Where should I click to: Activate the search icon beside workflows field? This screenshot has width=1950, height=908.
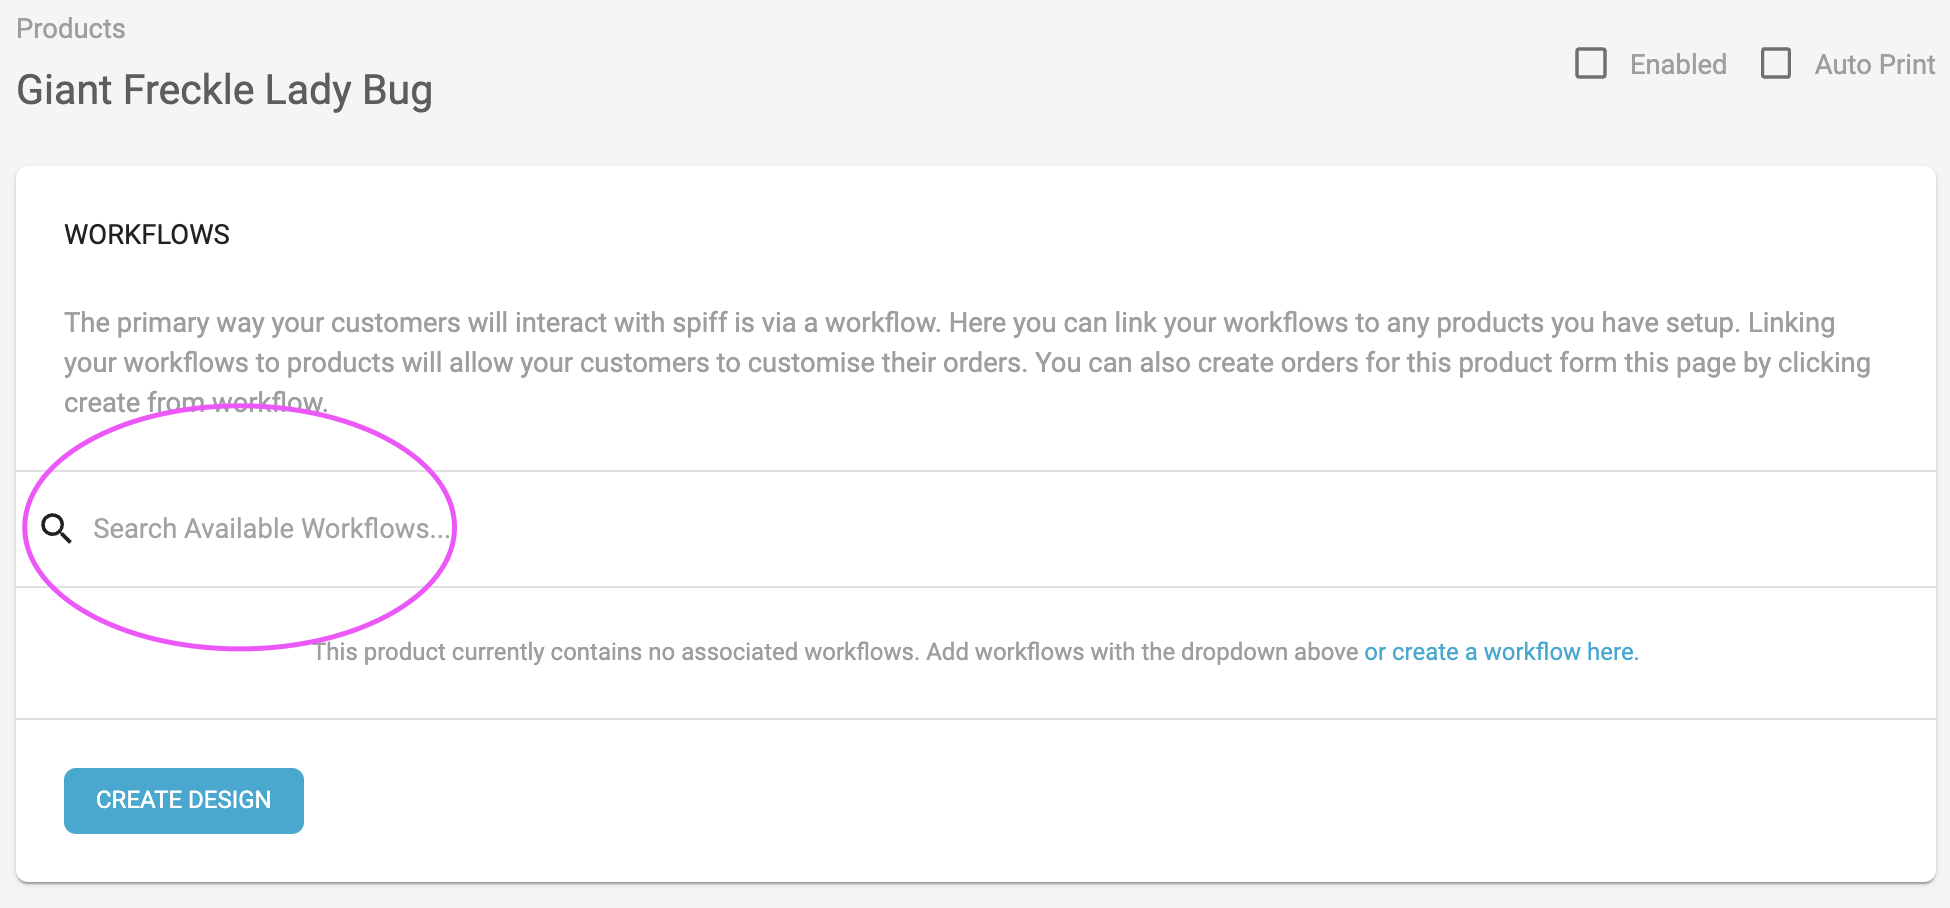(x=56, y=528)
